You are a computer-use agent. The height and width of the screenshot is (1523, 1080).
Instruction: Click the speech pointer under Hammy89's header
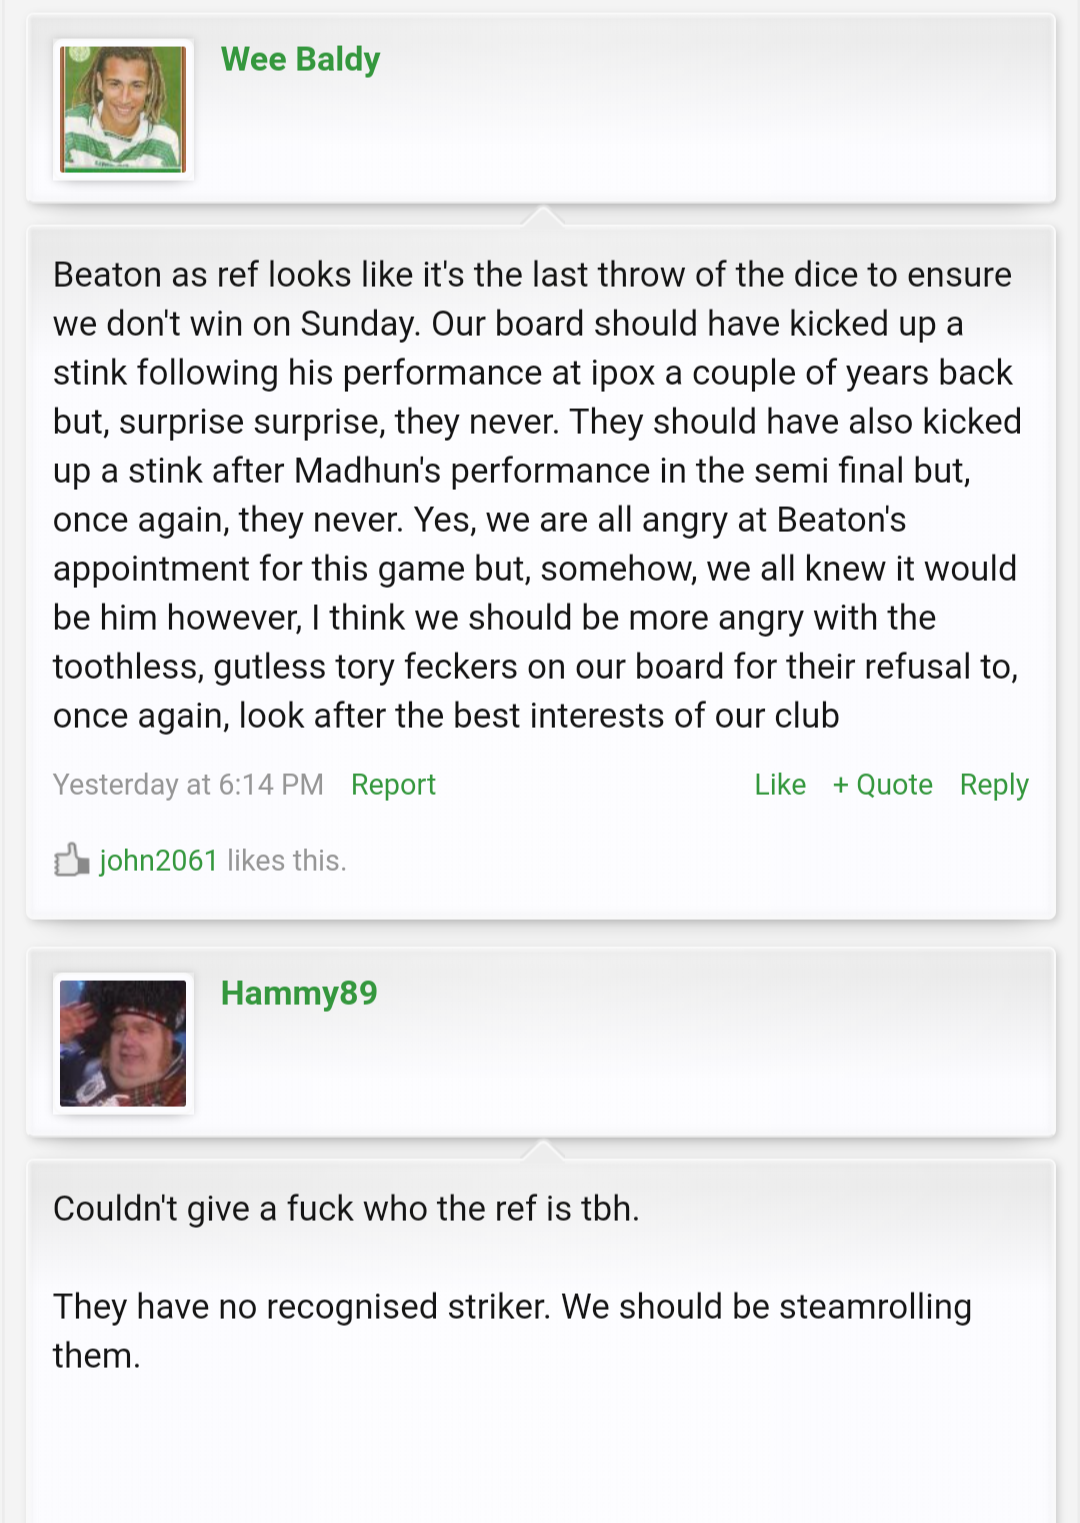543,1149
